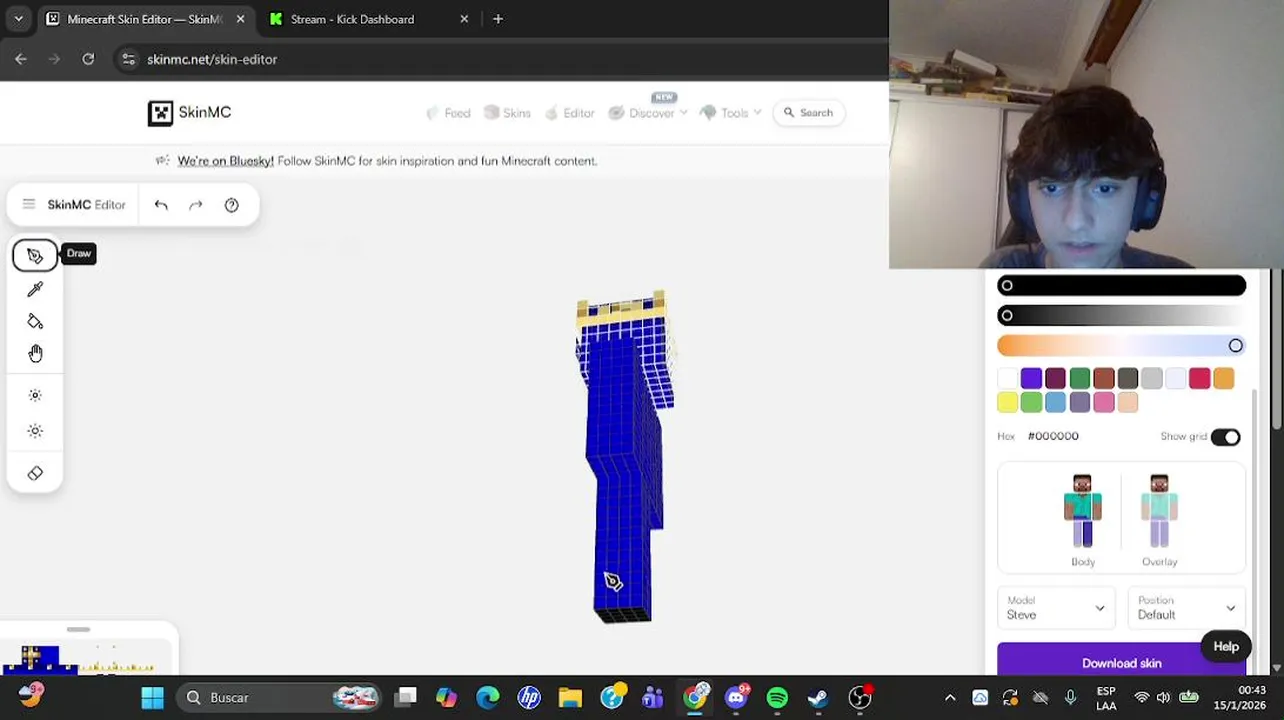1284x720 pixels.
Task: Select the Overlay layer preview
Action: coord(1159,520)
